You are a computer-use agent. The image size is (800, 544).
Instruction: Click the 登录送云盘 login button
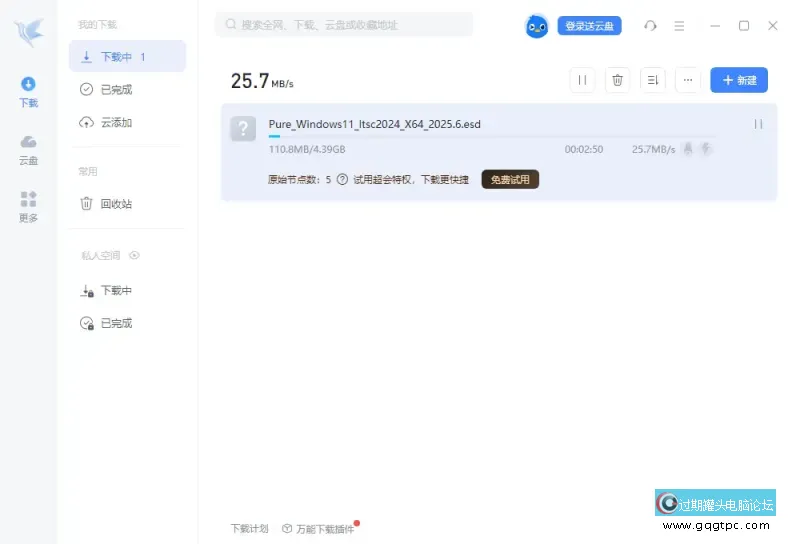pyautogui.click(x=589, y=26)
